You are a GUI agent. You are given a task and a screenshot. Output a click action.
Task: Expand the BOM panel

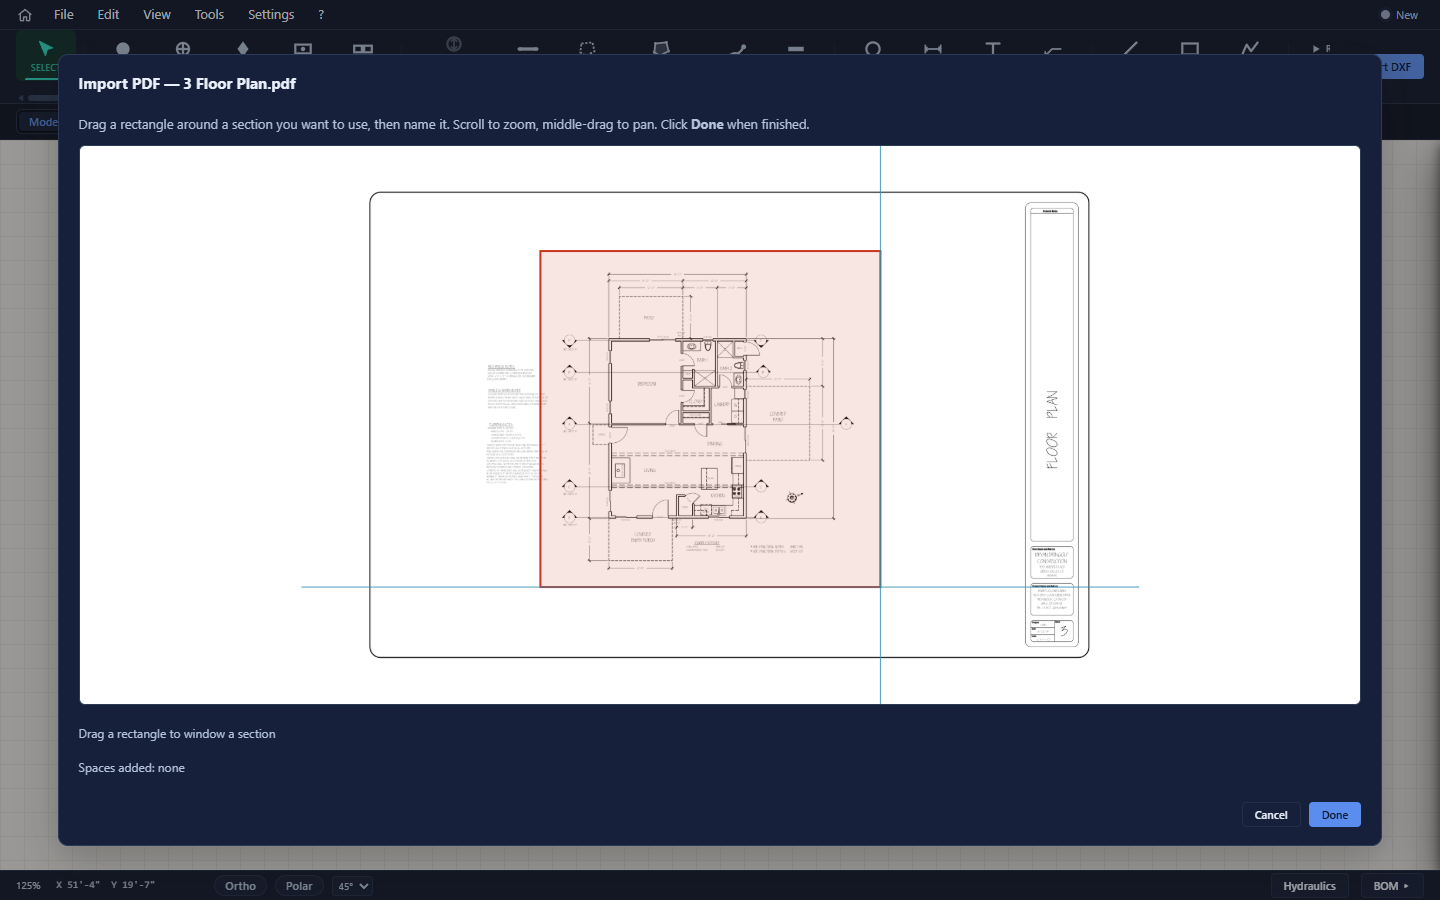1391,886
